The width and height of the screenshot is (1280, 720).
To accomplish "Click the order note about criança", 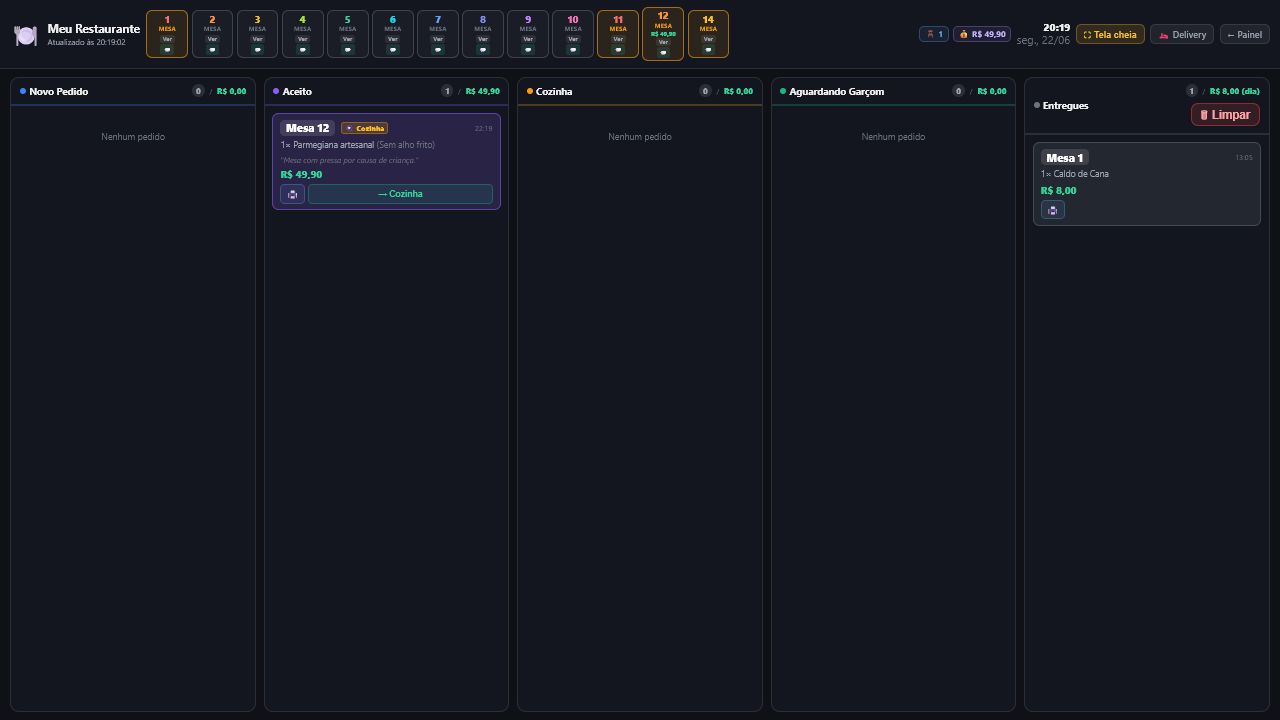I will [x=349, y=160].
